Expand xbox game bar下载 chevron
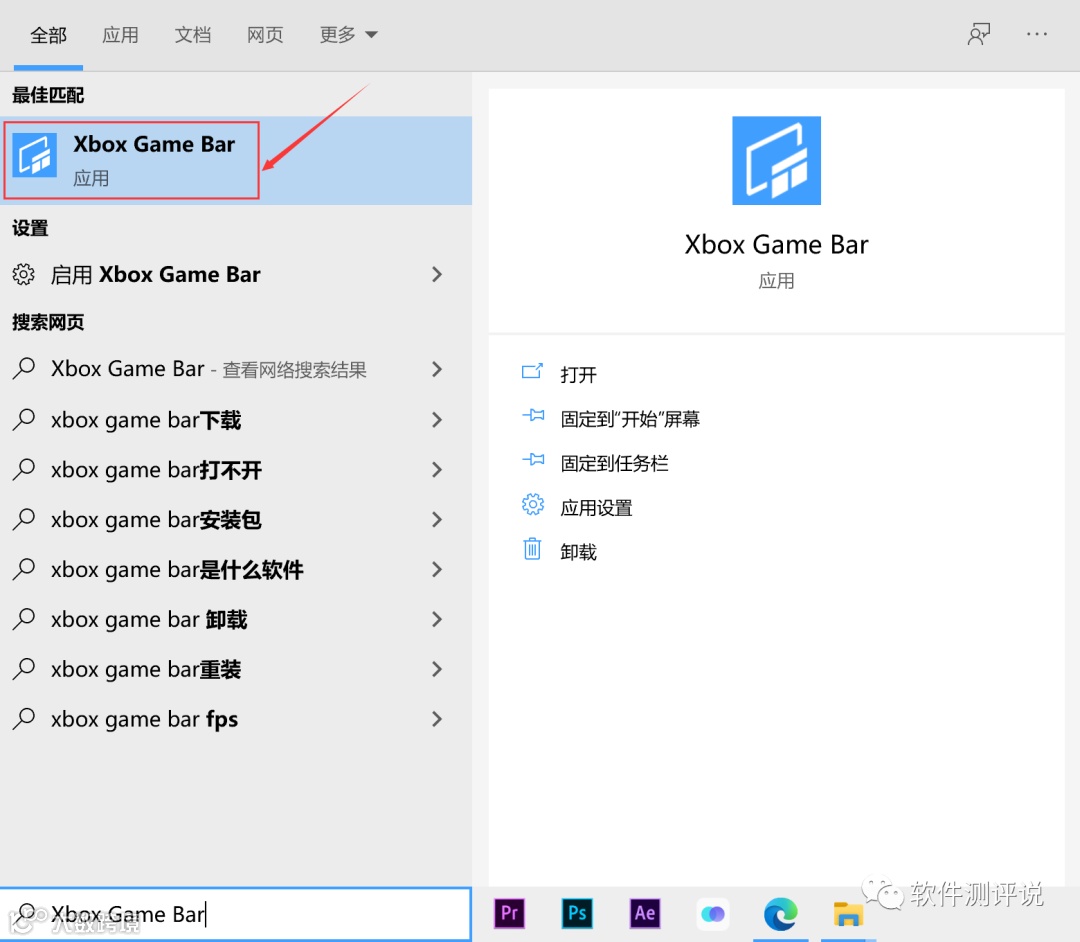1080x942 pixels. [x=437, y=419]
